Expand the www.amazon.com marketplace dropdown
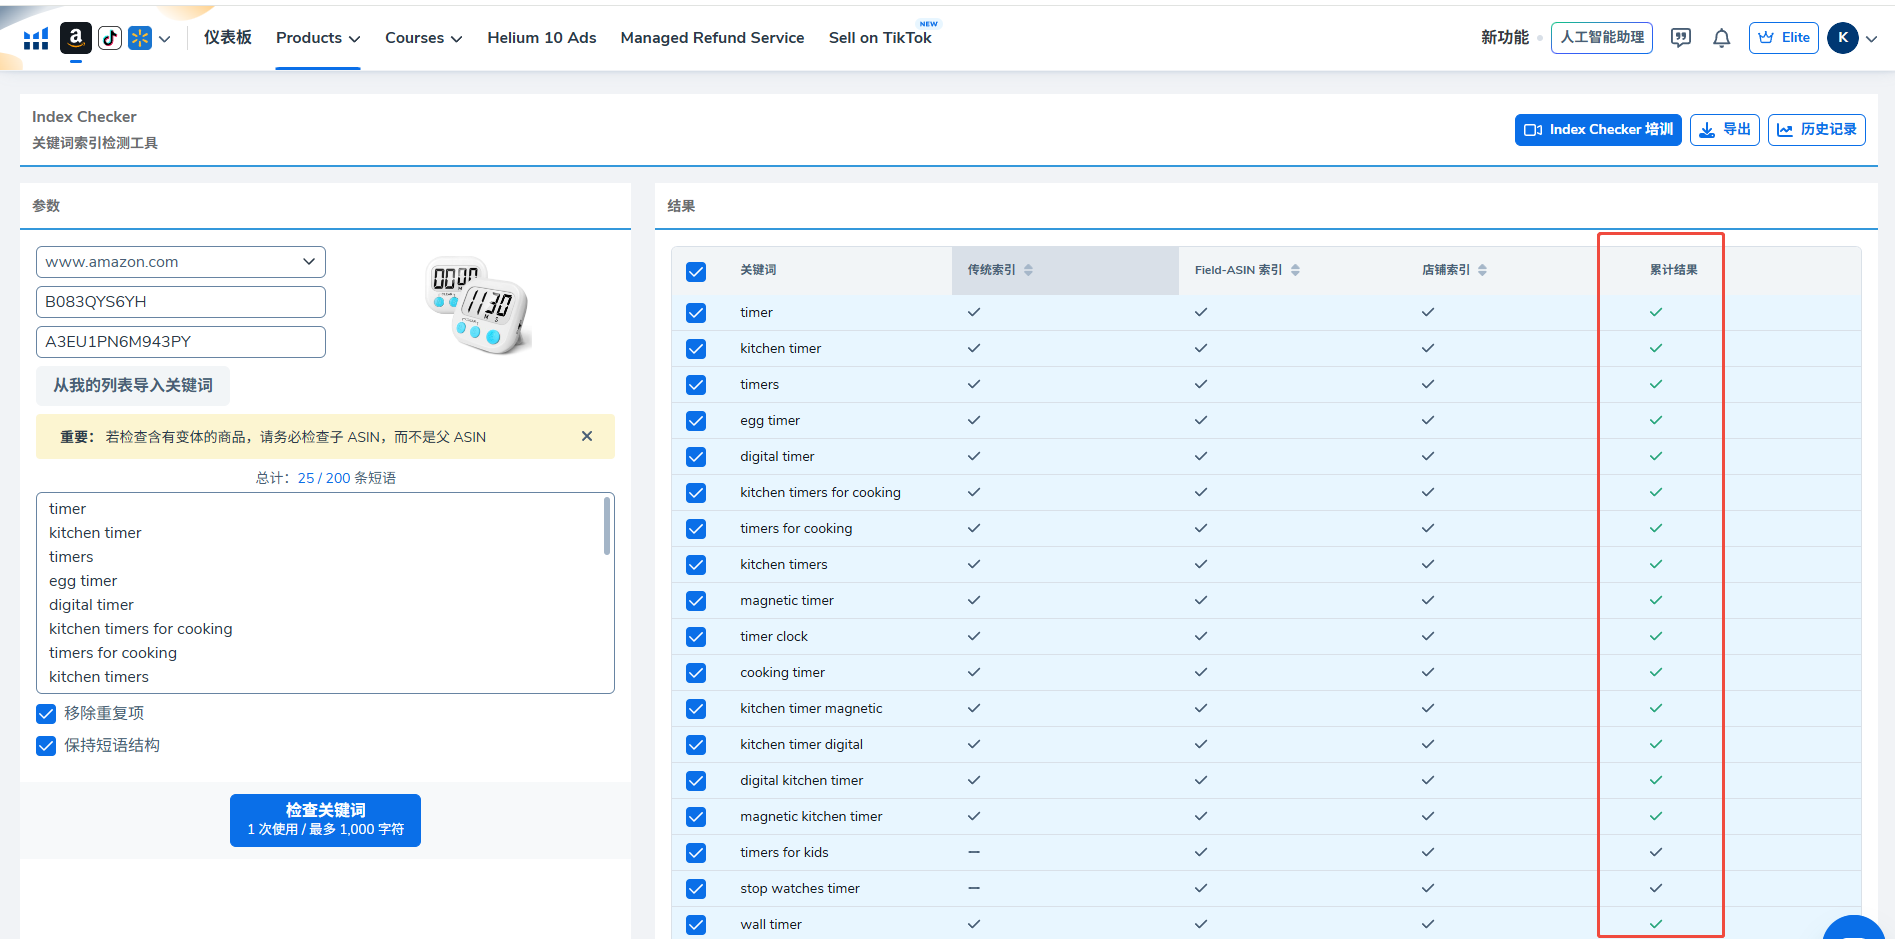Image resolution: width=1895 pixels, height=939 pixels. click(x=181, y=262)
